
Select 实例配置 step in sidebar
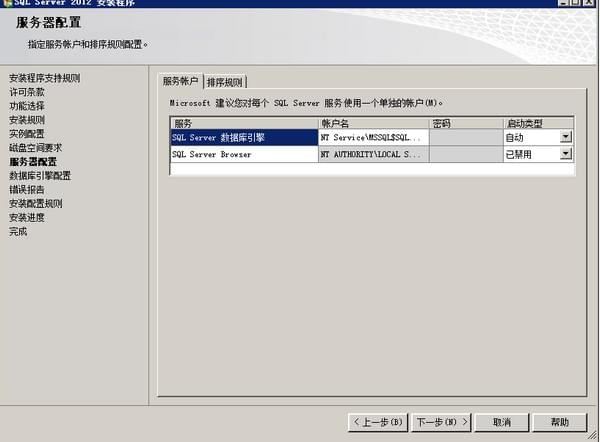[27, 134]
